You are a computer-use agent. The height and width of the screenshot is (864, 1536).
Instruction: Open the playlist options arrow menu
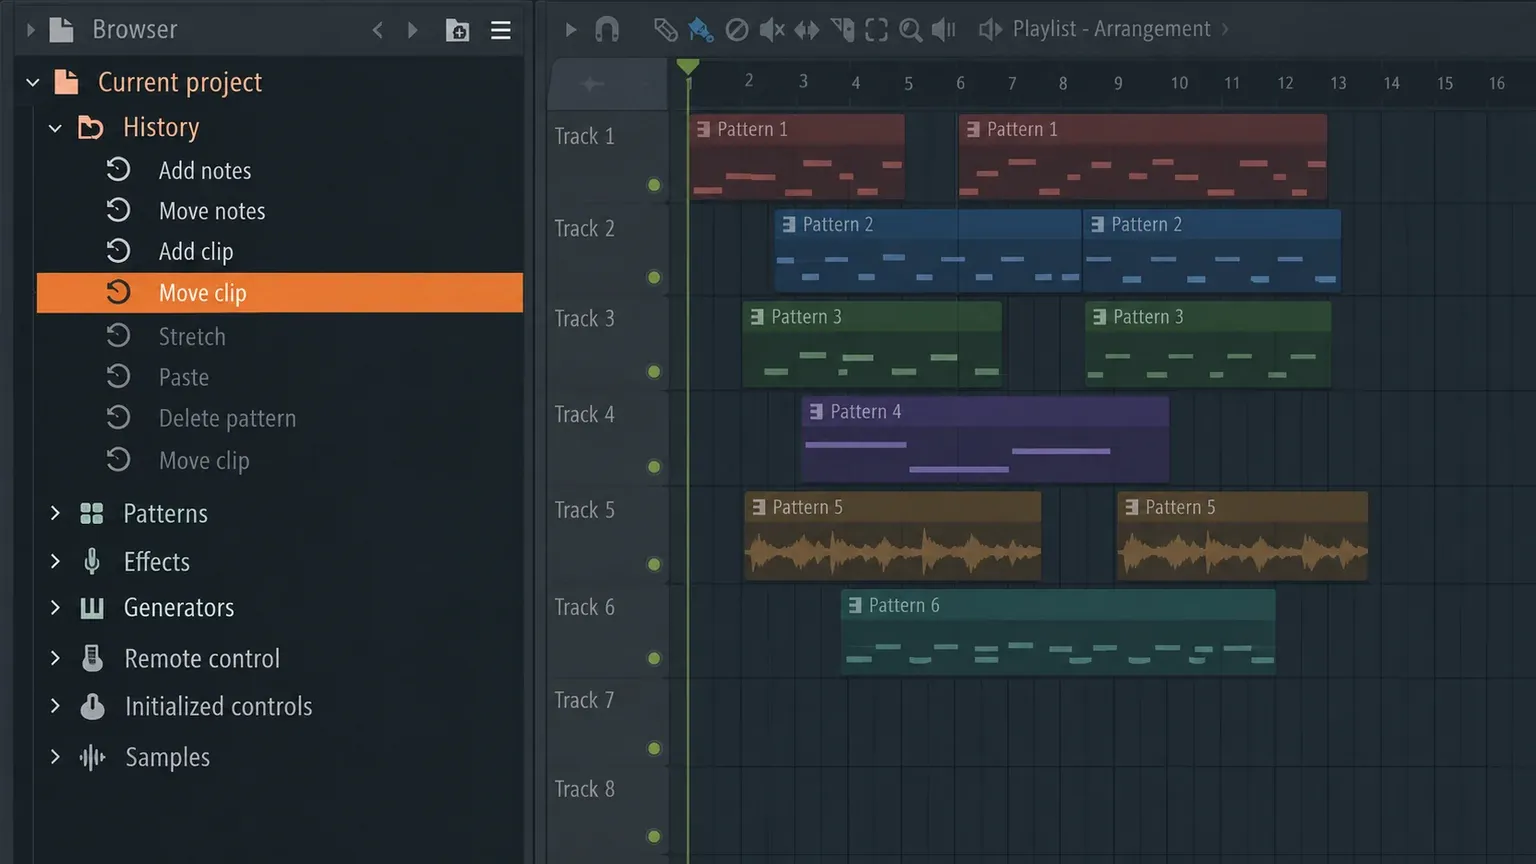[x=570, y=30]
